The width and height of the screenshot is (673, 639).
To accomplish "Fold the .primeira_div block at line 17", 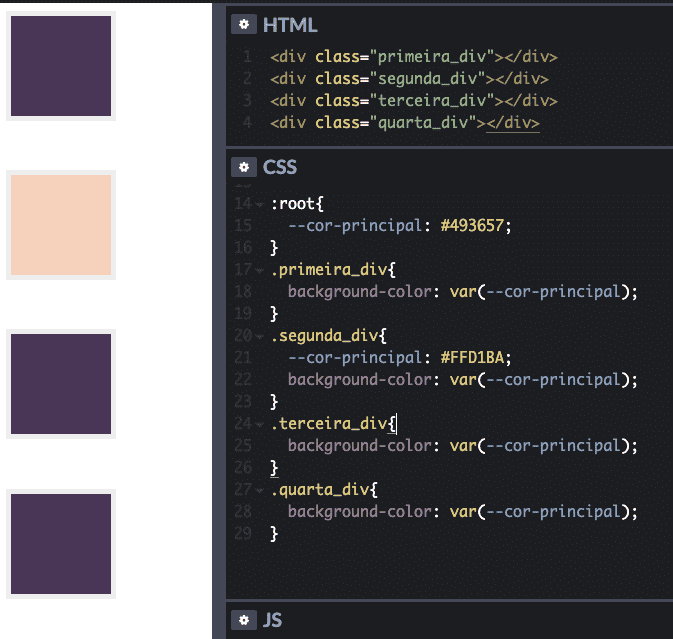I will coord(260,270).
